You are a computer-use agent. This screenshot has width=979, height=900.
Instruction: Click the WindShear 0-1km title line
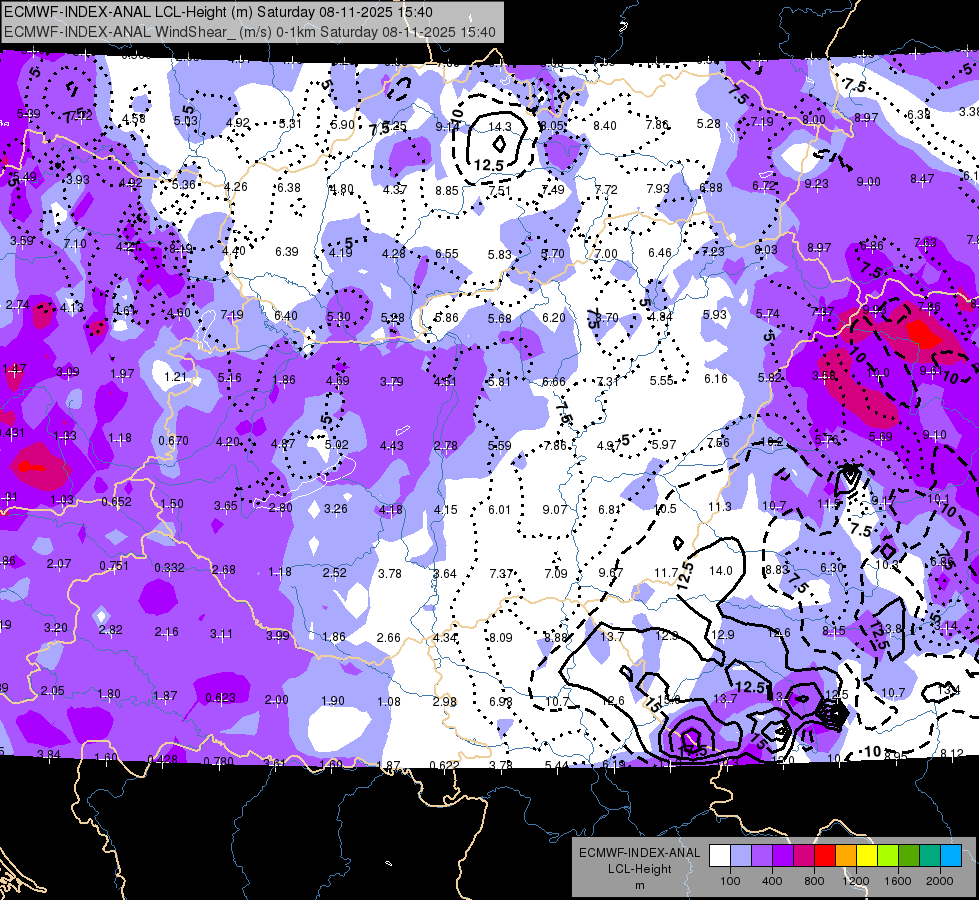coord(250,32)
